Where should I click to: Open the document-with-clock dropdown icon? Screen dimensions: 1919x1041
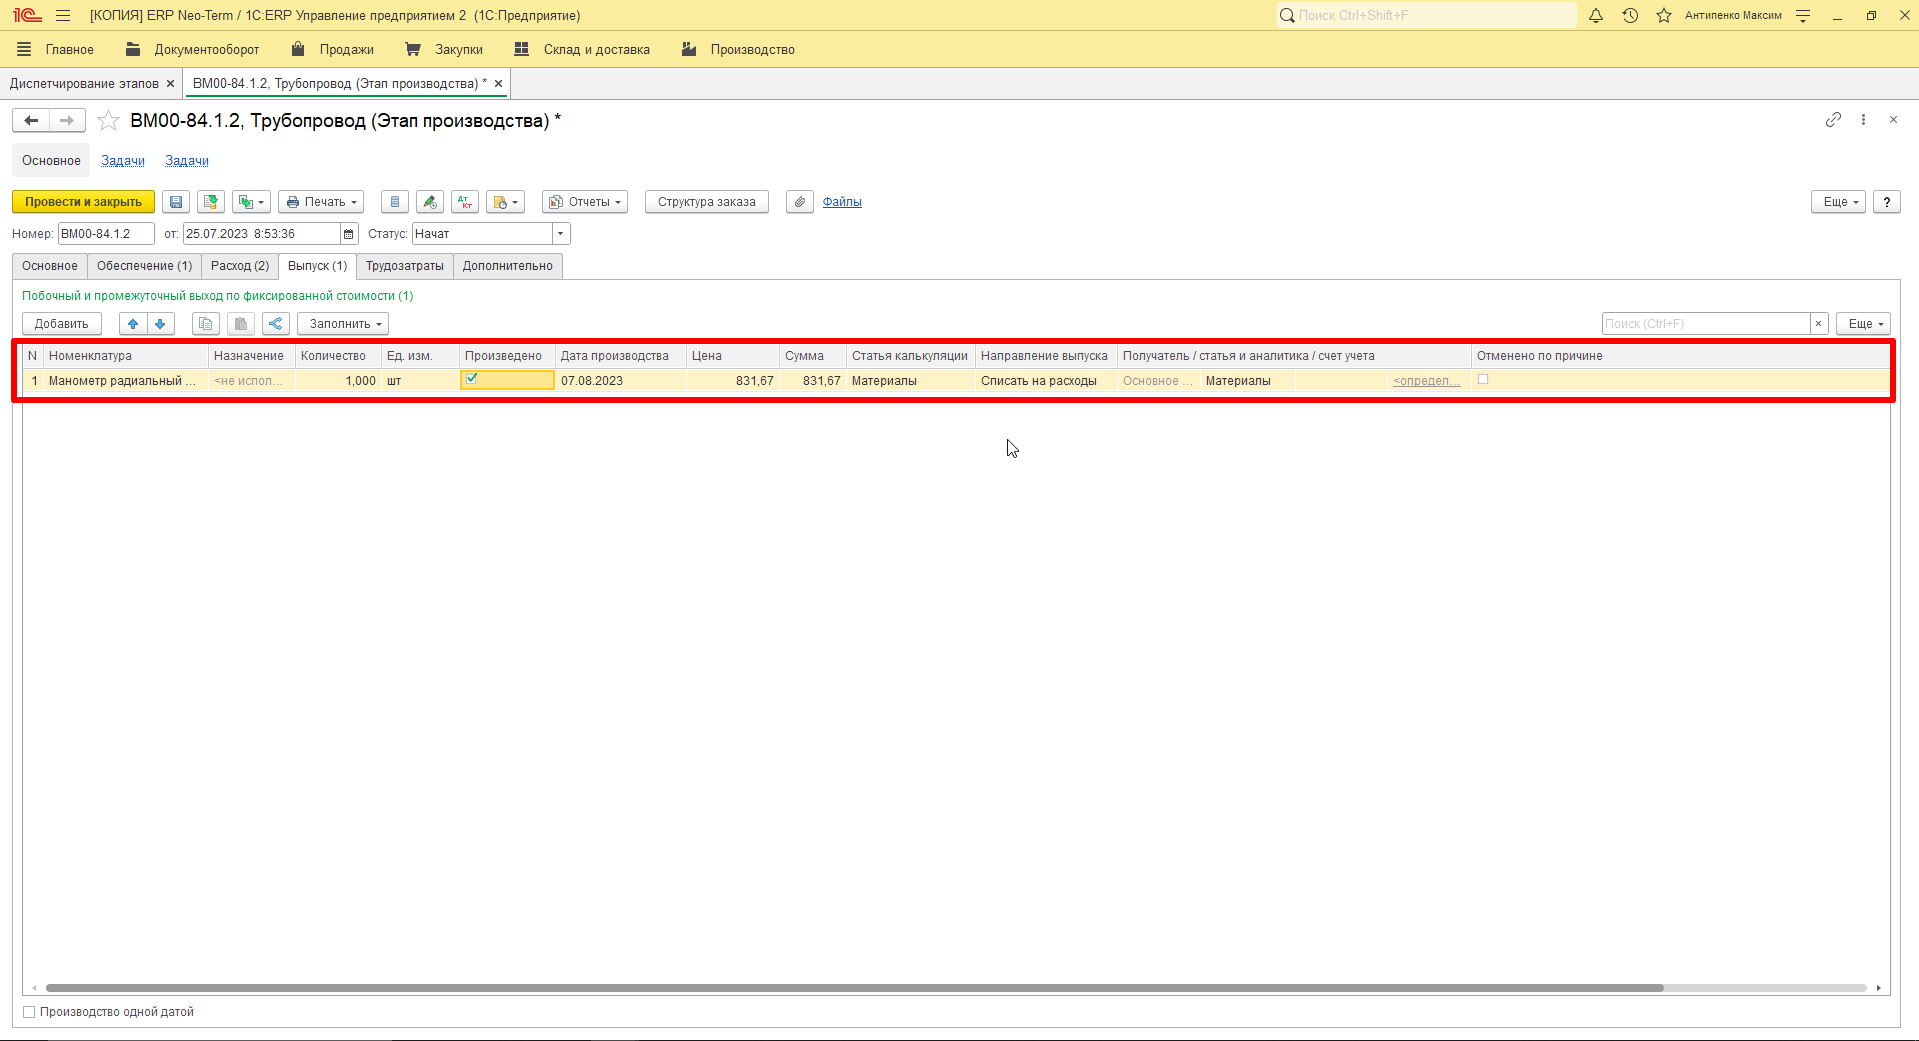(x=506, y=202)
